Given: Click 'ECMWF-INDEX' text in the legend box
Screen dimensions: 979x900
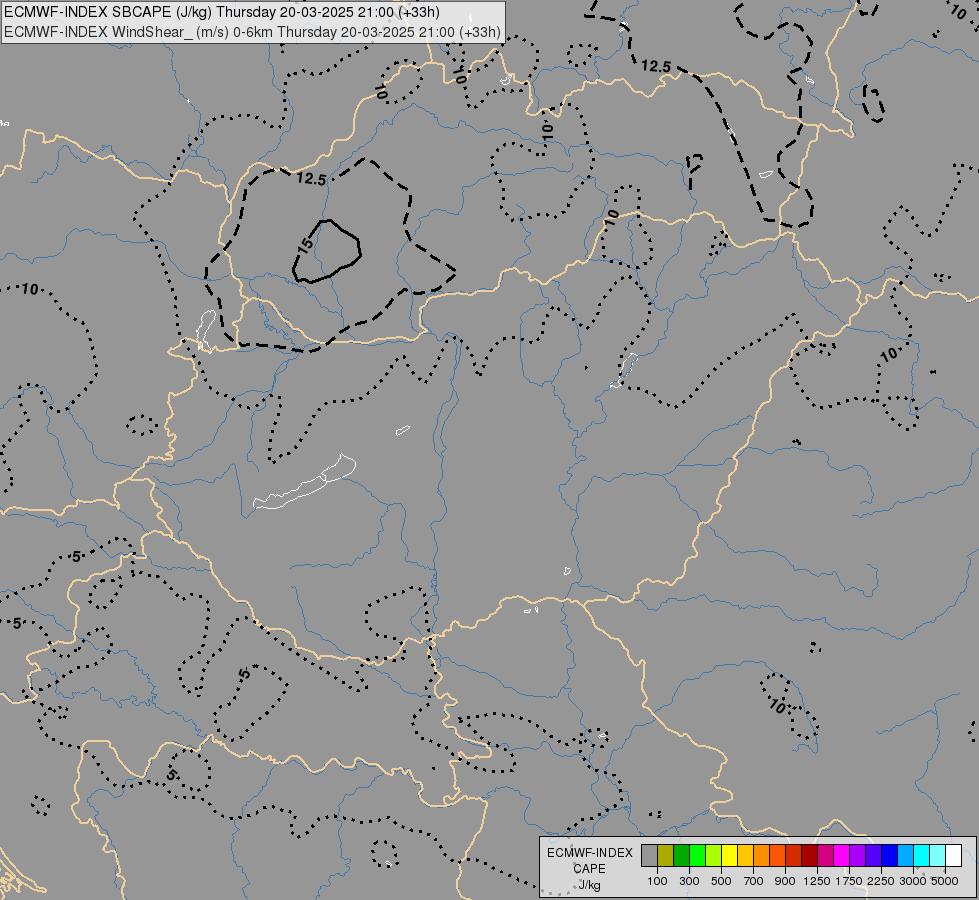Looking at the screenshot, I should pyautogui.click(x=589, y=853).
